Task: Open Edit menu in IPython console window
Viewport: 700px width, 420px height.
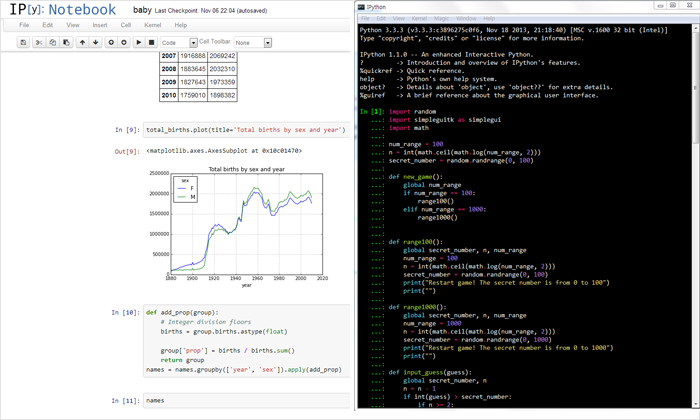Action: tap(381, 18)
